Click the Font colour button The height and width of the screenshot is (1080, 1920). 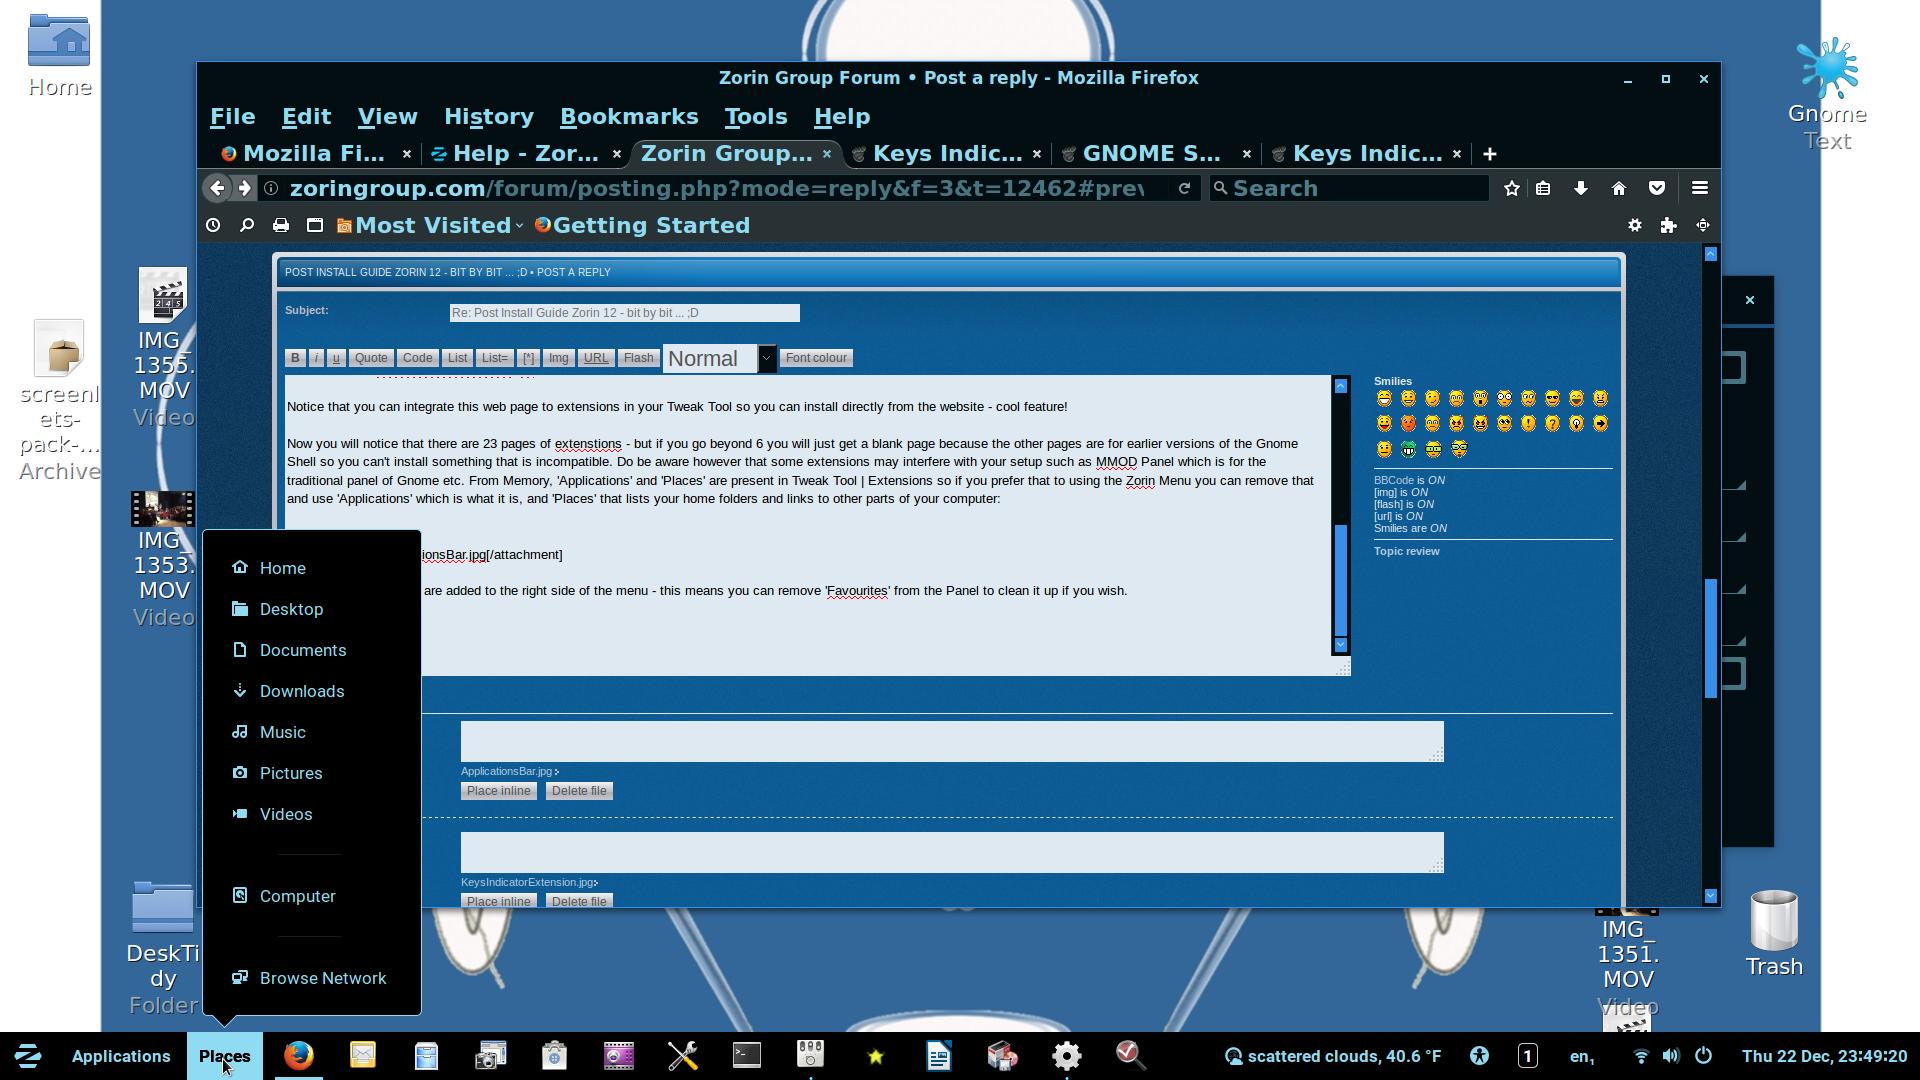pyautogui.click(x=816, y=358)
